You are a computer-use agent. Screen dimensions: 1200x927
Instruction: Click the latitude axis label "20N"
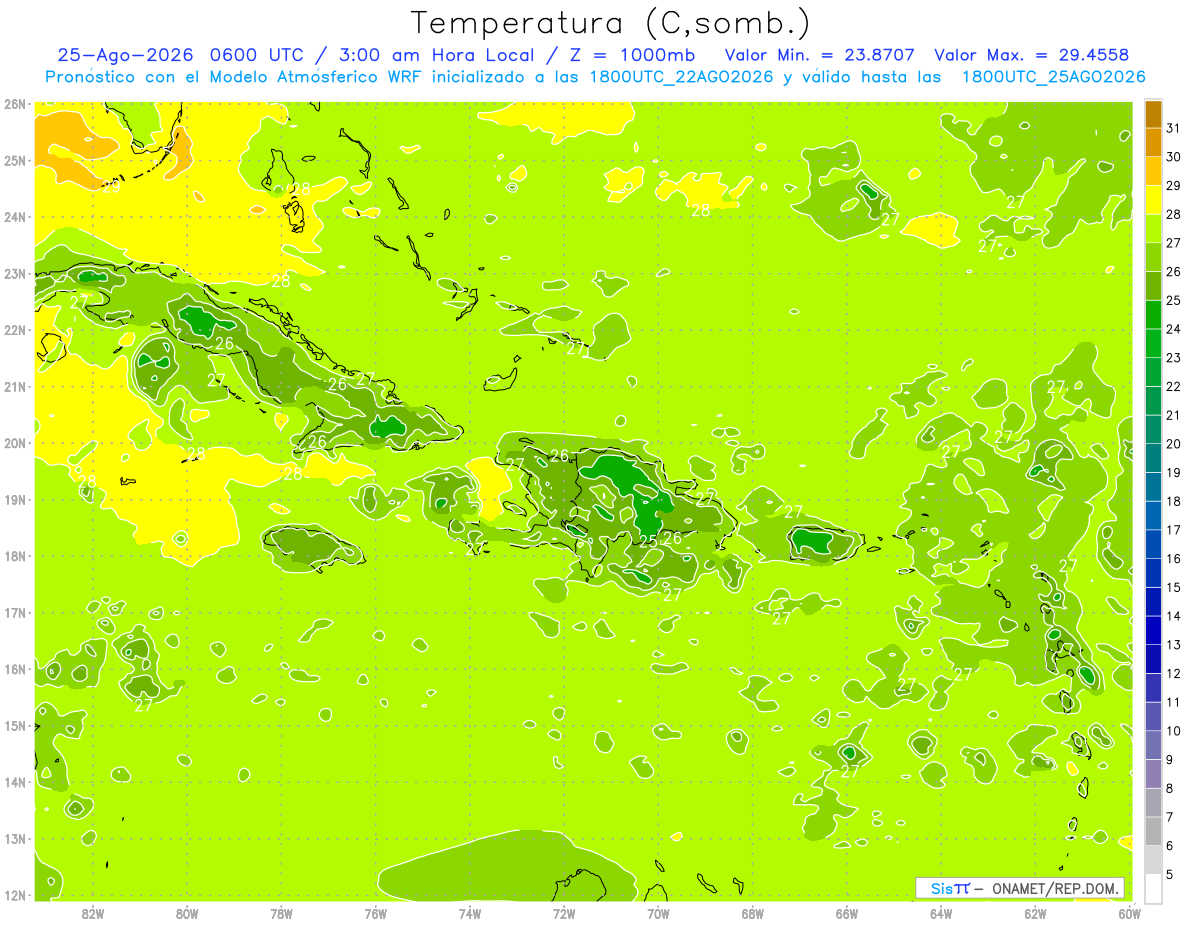pyautogui.click(x=14, y=443)
